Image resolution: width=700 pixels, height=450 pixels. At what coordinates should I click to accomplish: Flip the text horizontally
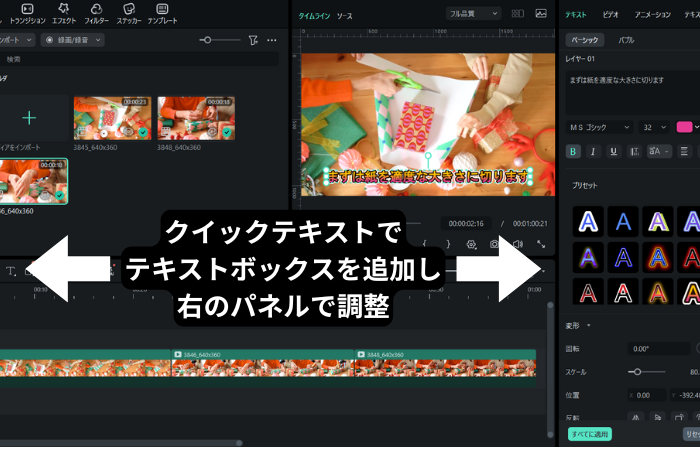tap(635, 417)
